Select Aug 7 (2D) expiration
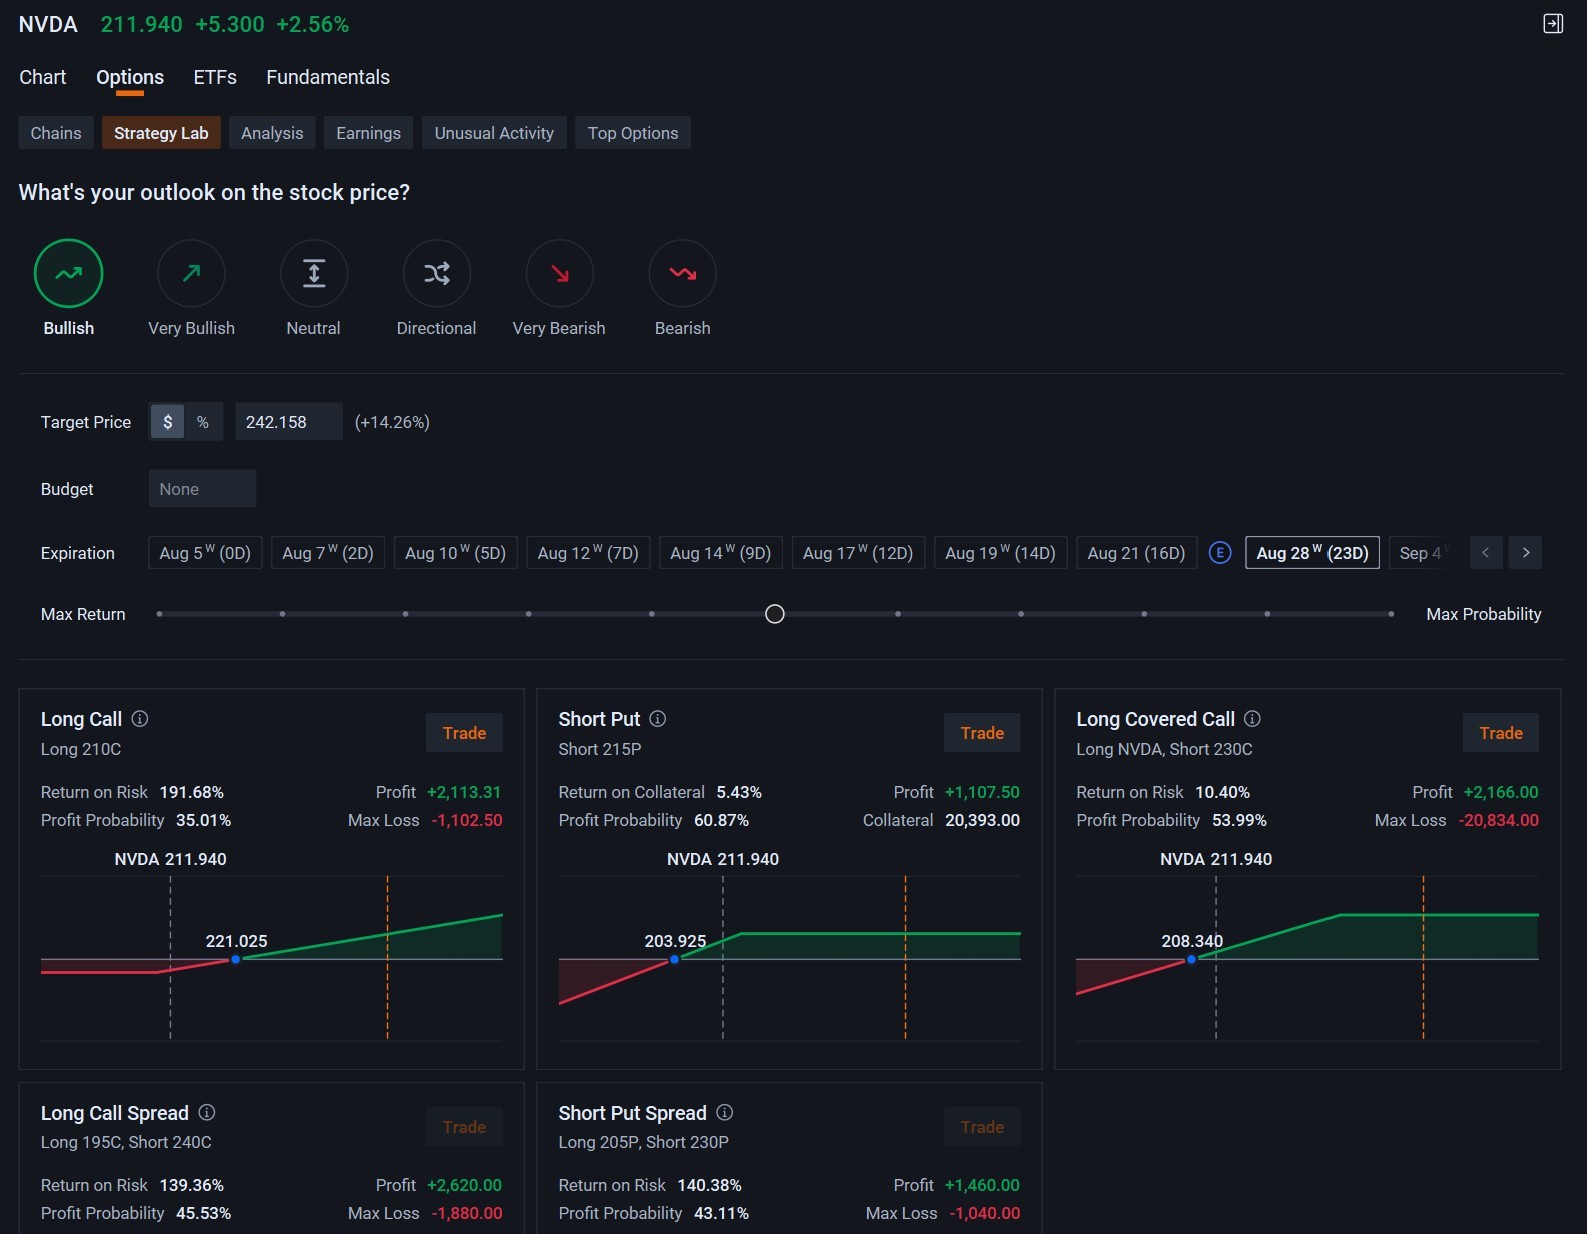Screen dimensions: 1587x1234 328,553
